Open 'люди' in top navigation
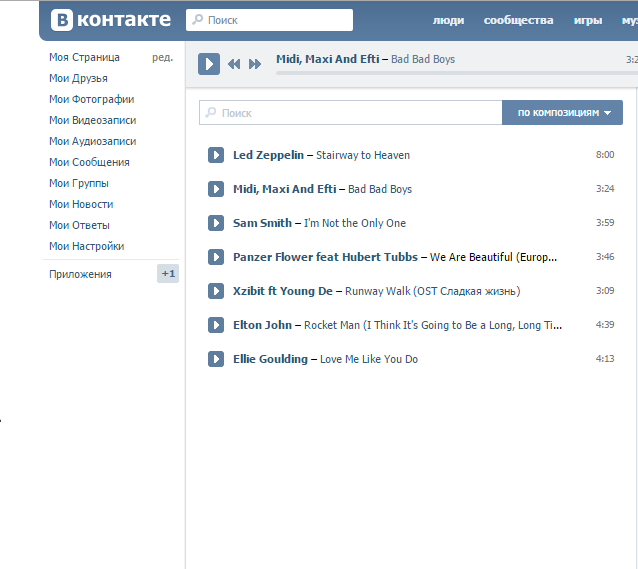 [x=448, y=20]
